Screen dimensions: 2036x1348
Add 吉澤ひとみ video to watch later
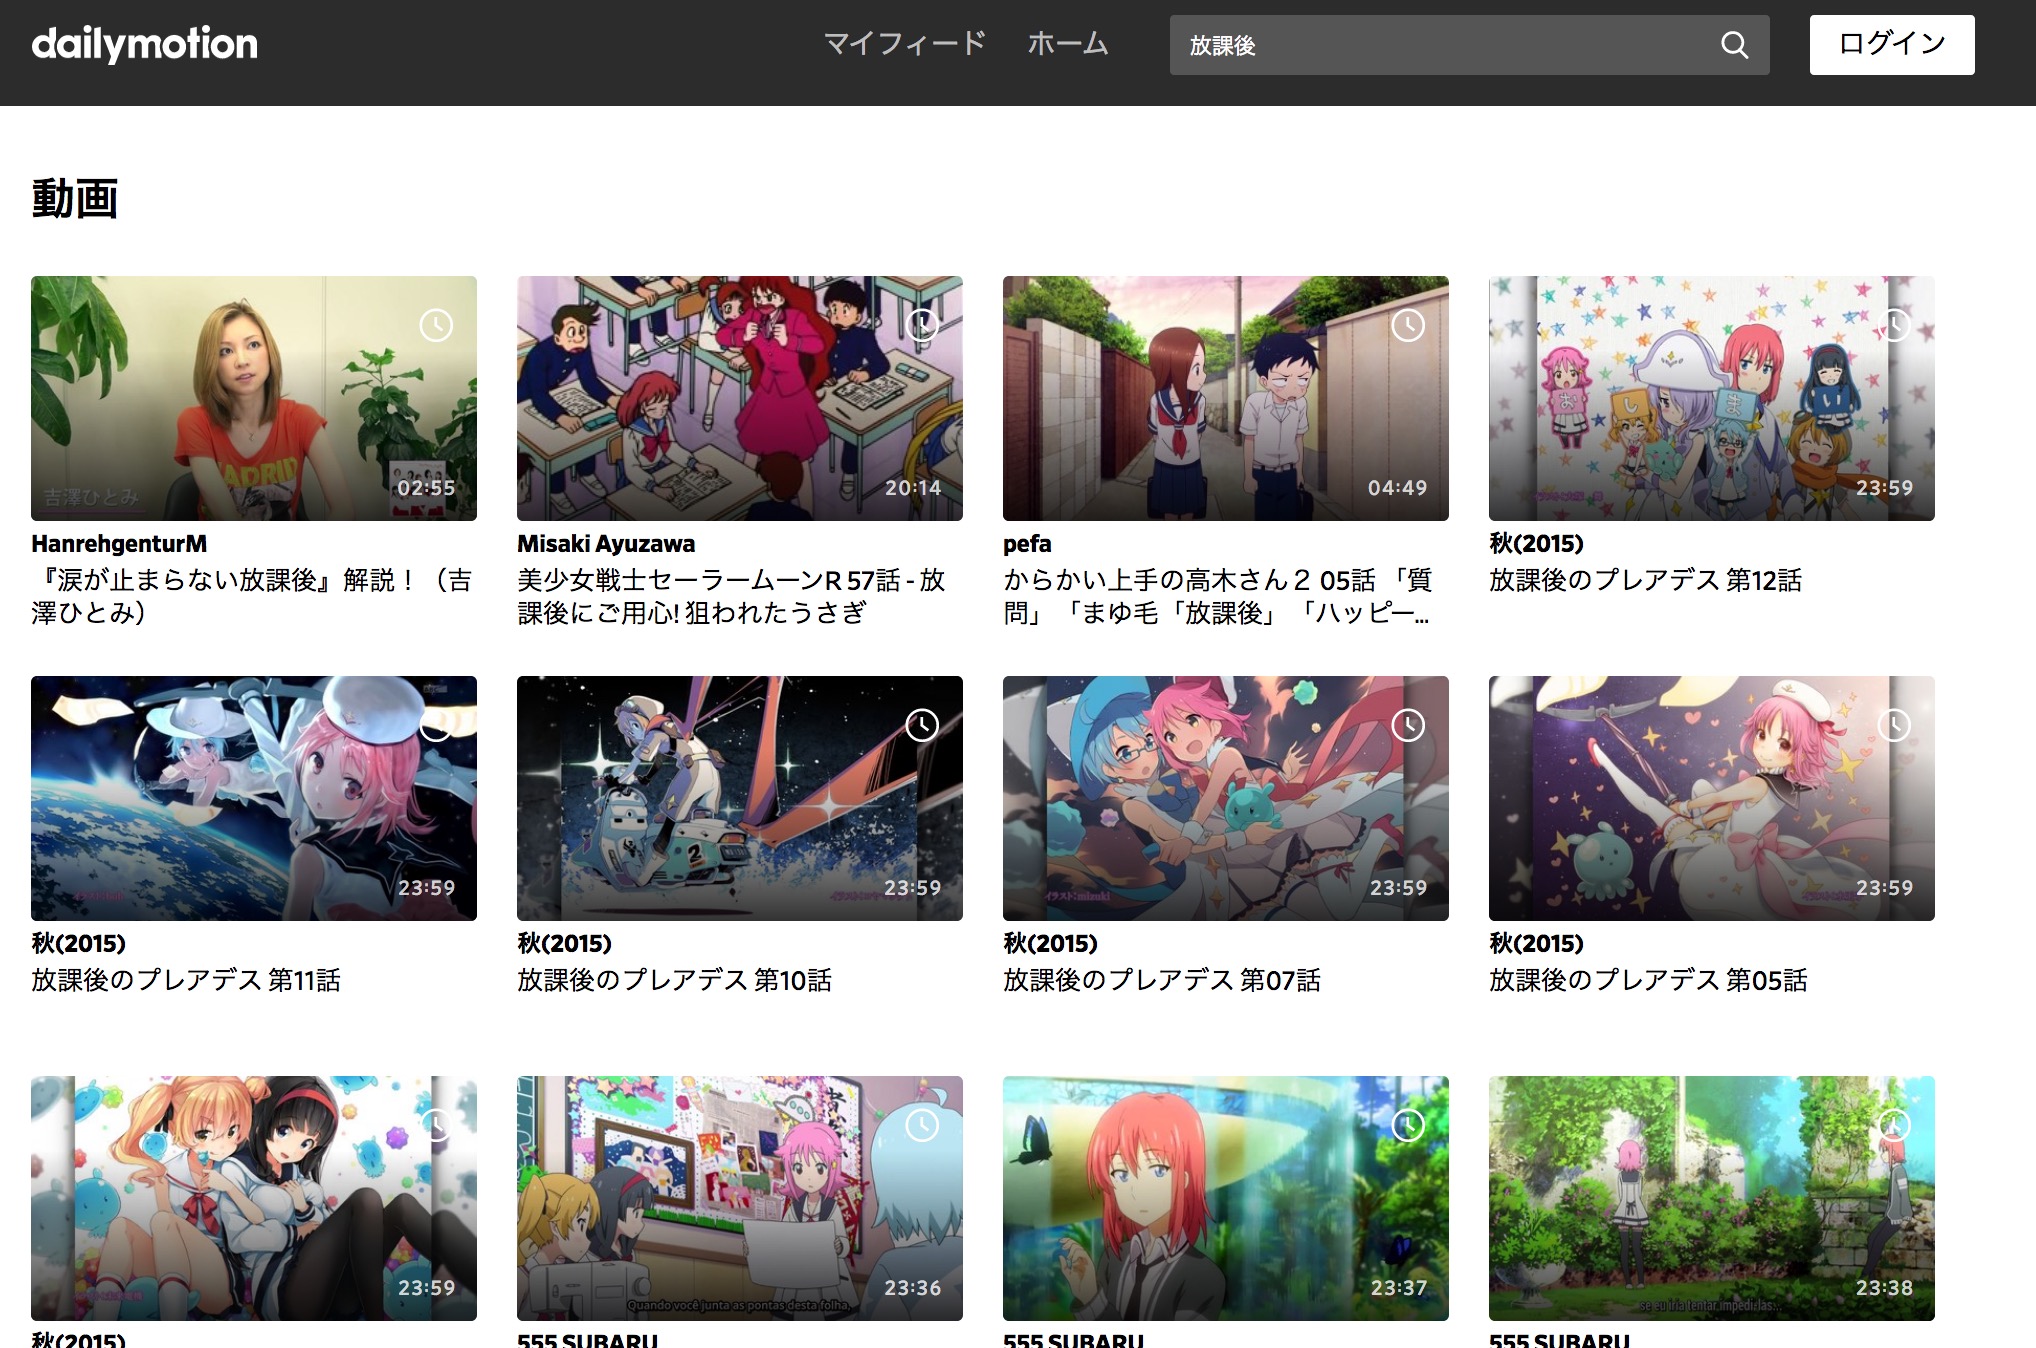point(436,325)
